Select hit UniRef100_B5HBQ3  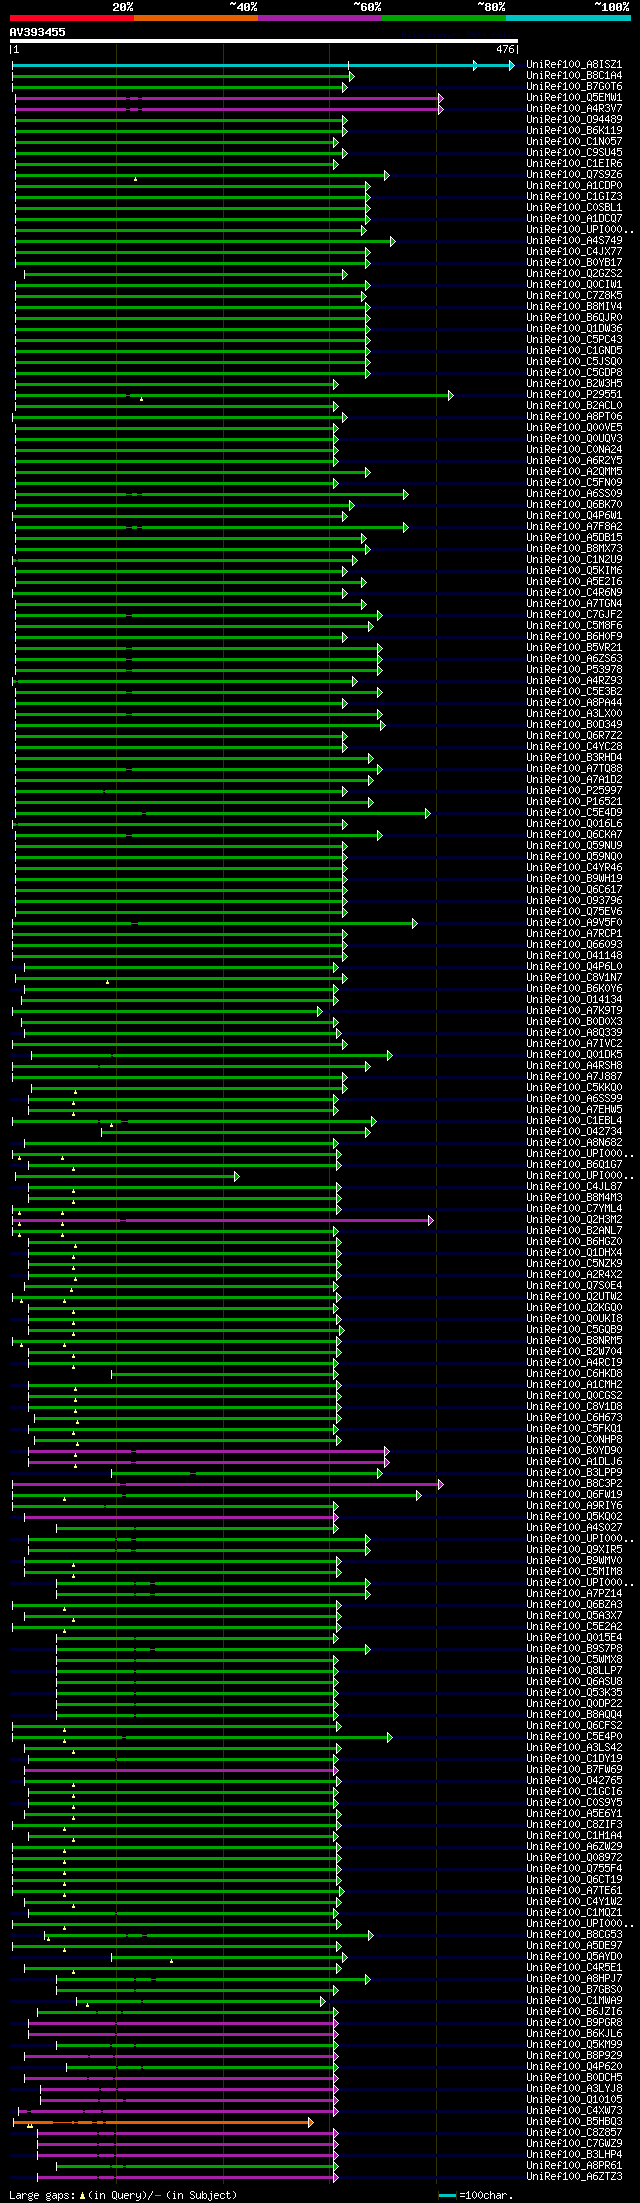(574, 2122)
